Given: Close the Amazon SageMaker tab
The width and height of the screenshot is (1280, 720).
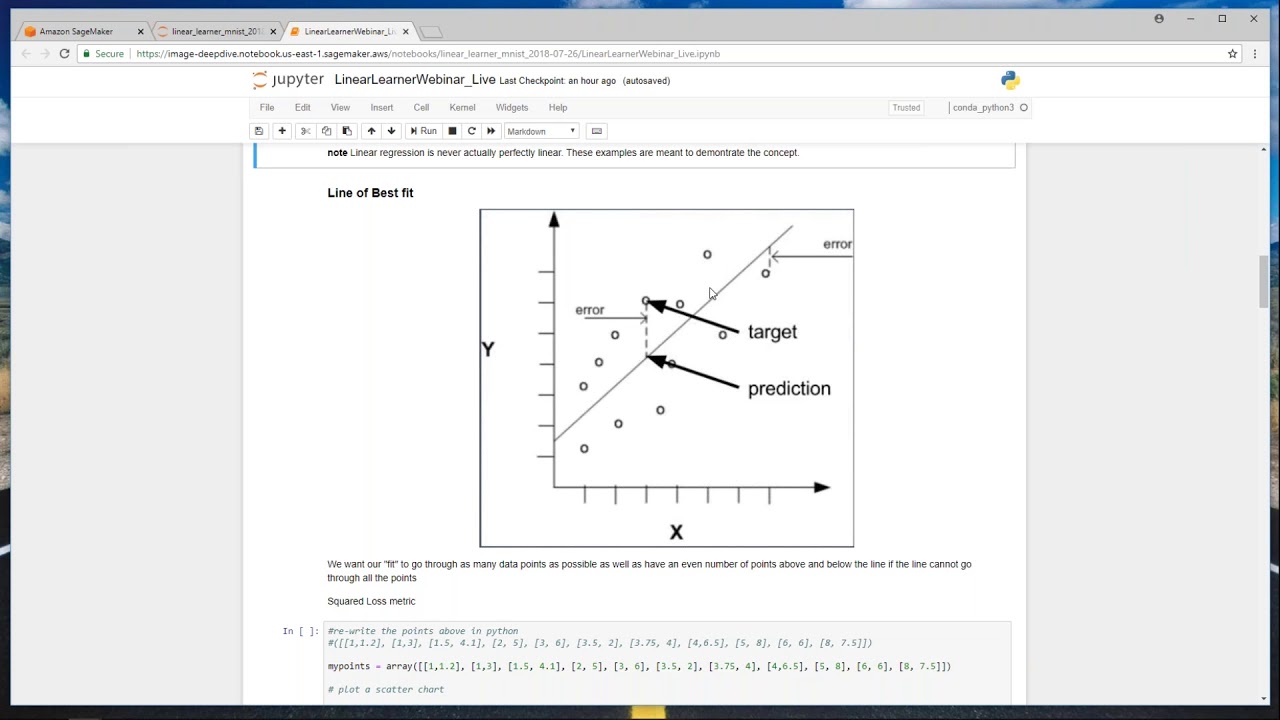Looking at the screenshot, I should [x=140, y=32].
